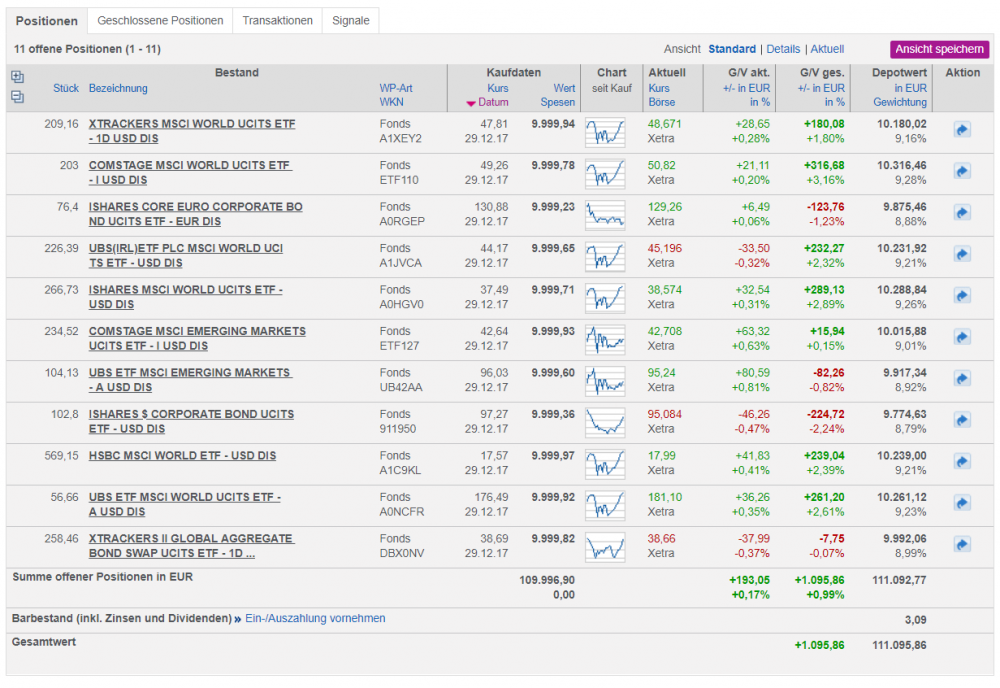The height and width of the screenshot is (688, 1000).
Task: Switch view to Details
Action: [783, 49]
